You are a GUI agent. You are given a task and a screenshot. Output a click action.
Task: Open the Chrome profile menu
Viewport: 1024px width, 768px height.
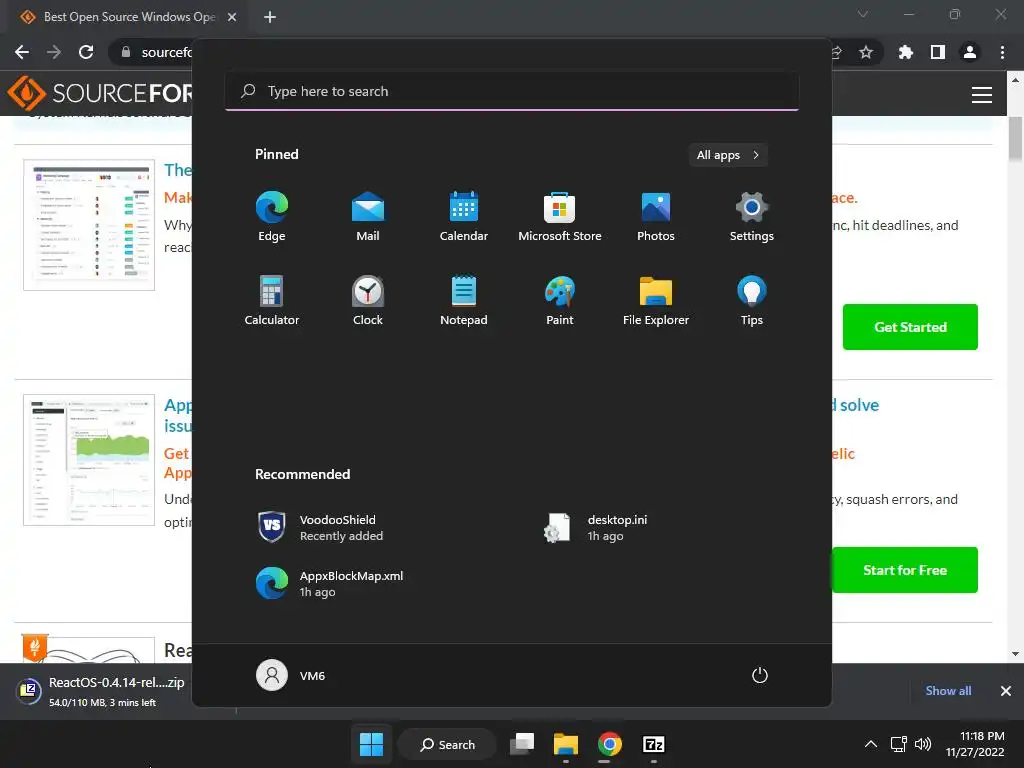tap(970, 52)
